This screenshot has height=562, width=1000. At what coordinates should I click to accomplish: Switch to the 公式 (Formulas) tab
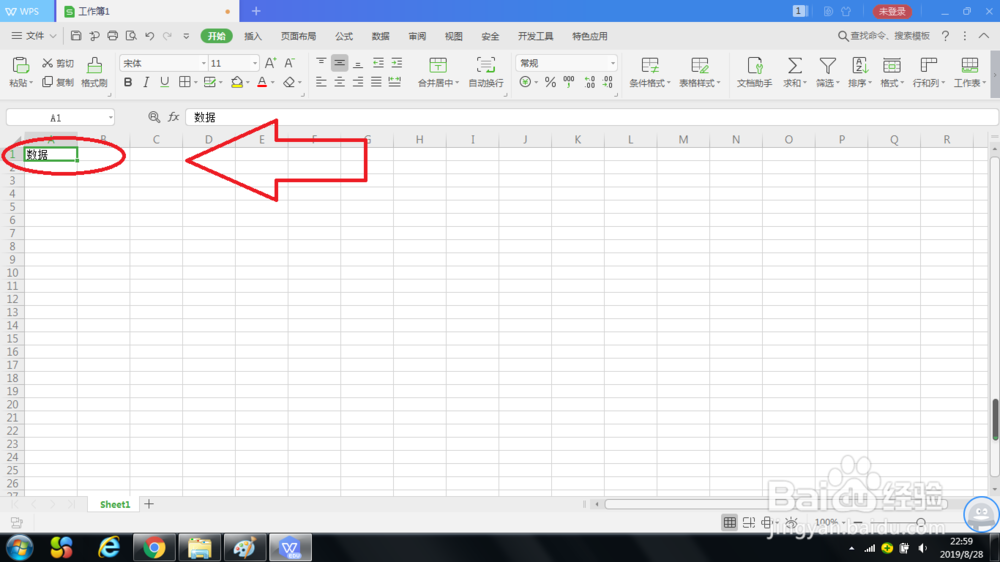point(344,36)
